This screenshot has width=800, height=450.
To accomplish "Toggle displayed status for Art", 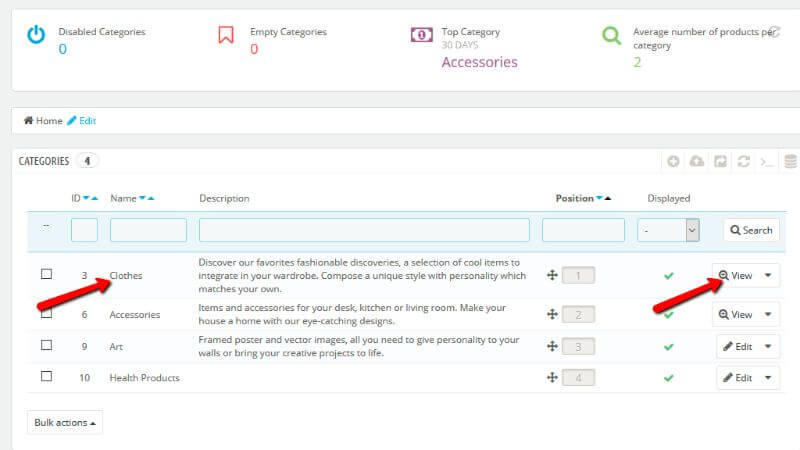I will pos(669,347).
